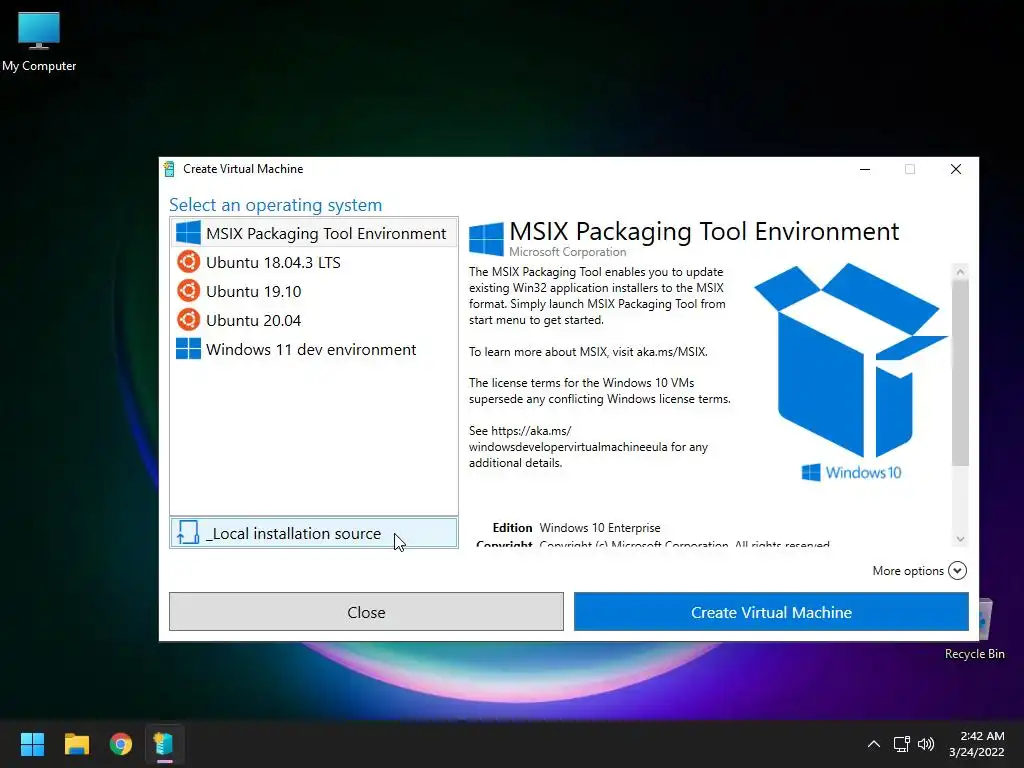The width and height of the screenshot is (1024, 768).
Task: Click the 'Microsoft Corporation' publisher text
Action: (568, 252)
